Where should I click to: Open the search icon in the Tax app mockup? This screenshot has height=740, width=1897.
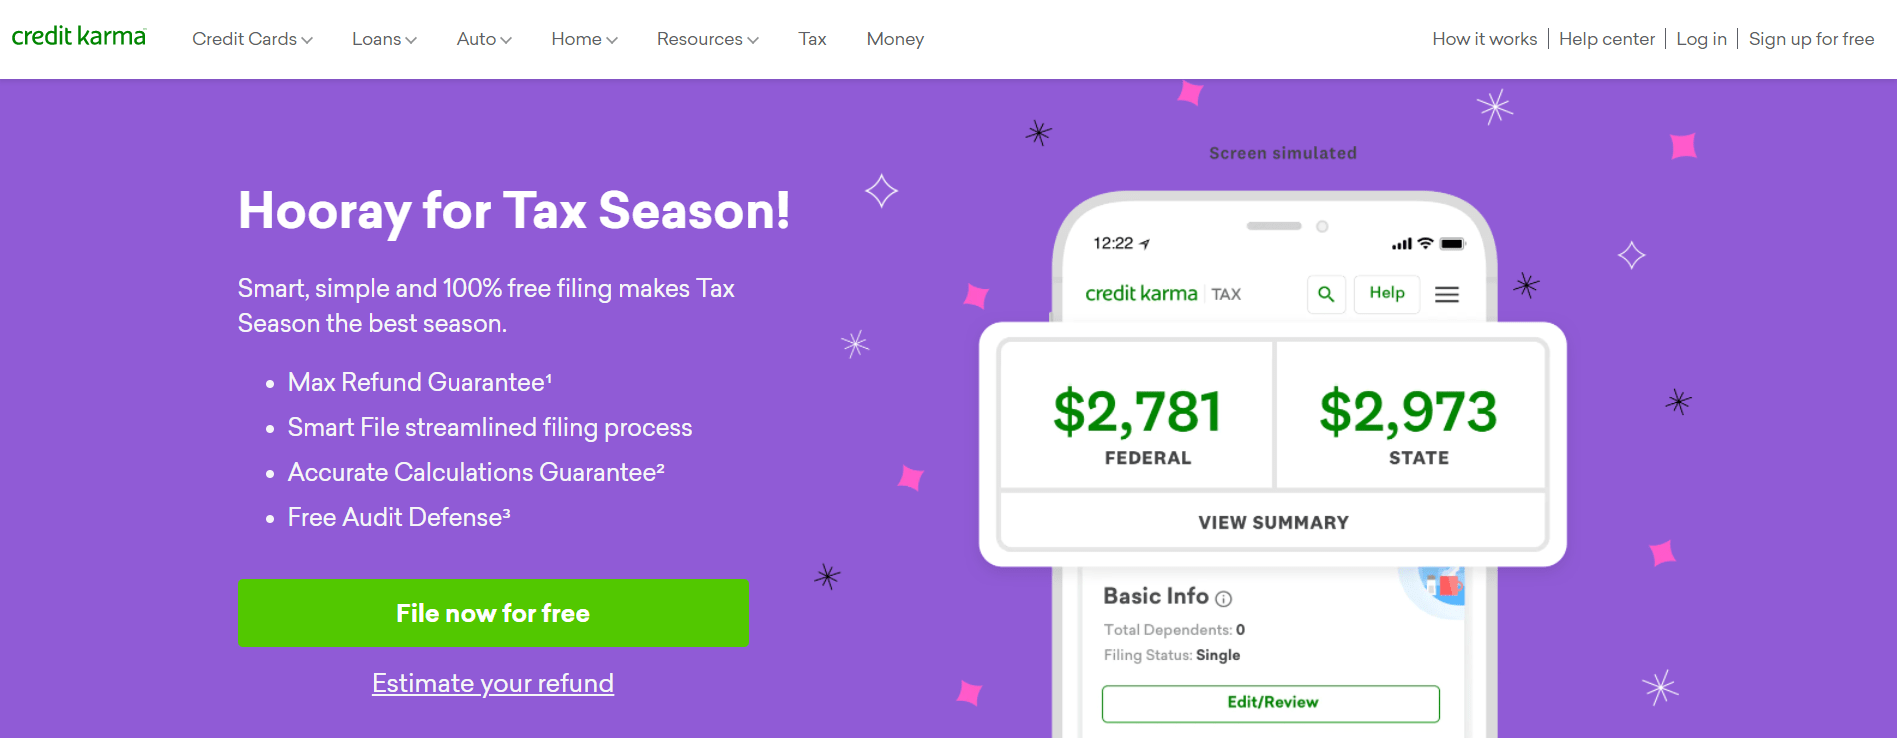tap(1326, 294)
